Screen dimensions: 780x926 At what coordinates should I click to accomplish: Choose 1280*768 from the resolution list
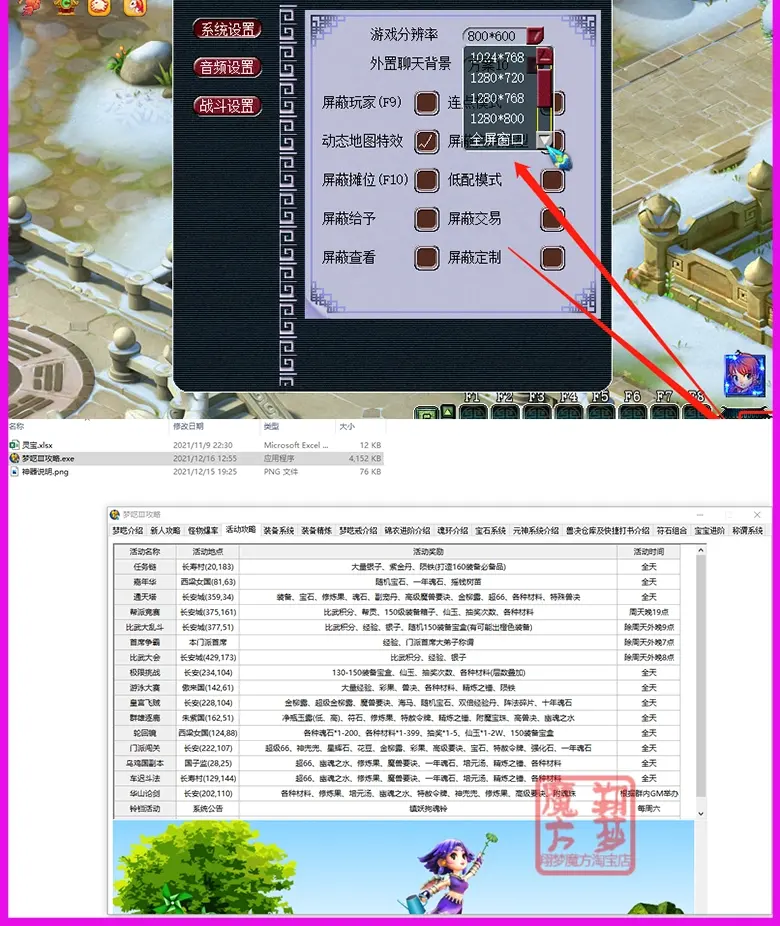coord(497,98)
